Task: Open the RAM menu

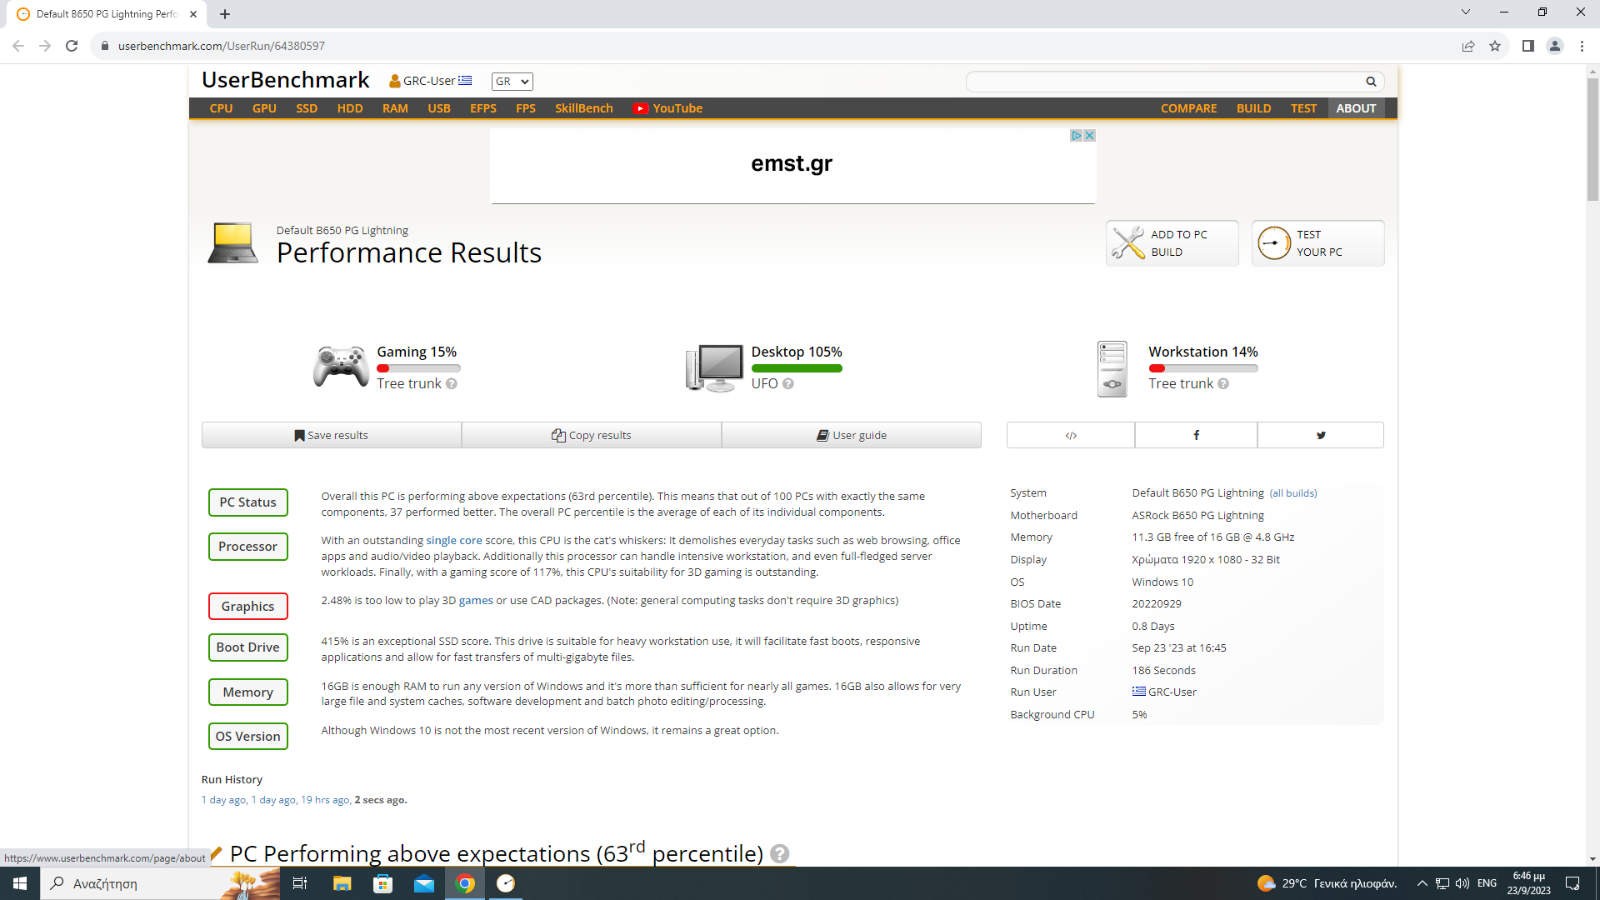Action: pyautogui.click(x=395, y=108)
